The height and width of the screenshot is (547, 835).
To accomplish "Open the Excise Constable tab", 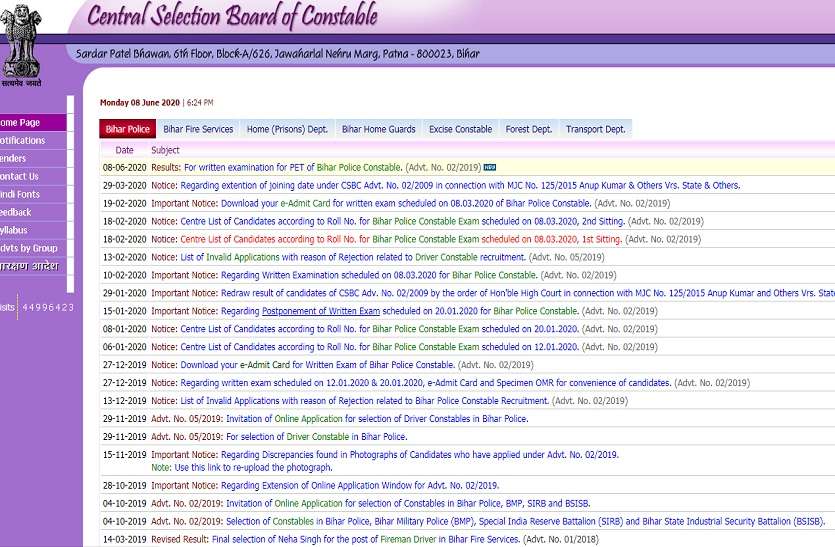I will (461, 129).
